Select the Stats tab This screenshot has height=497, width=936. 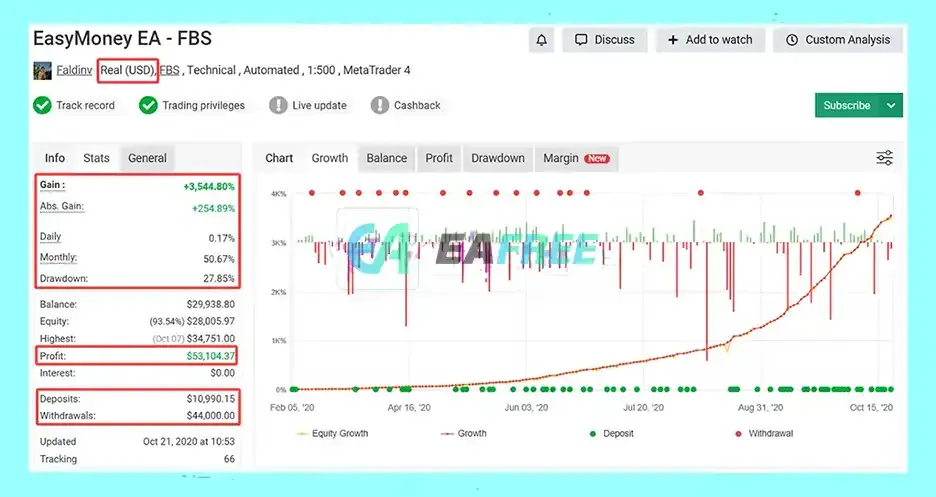click(96, 159)
